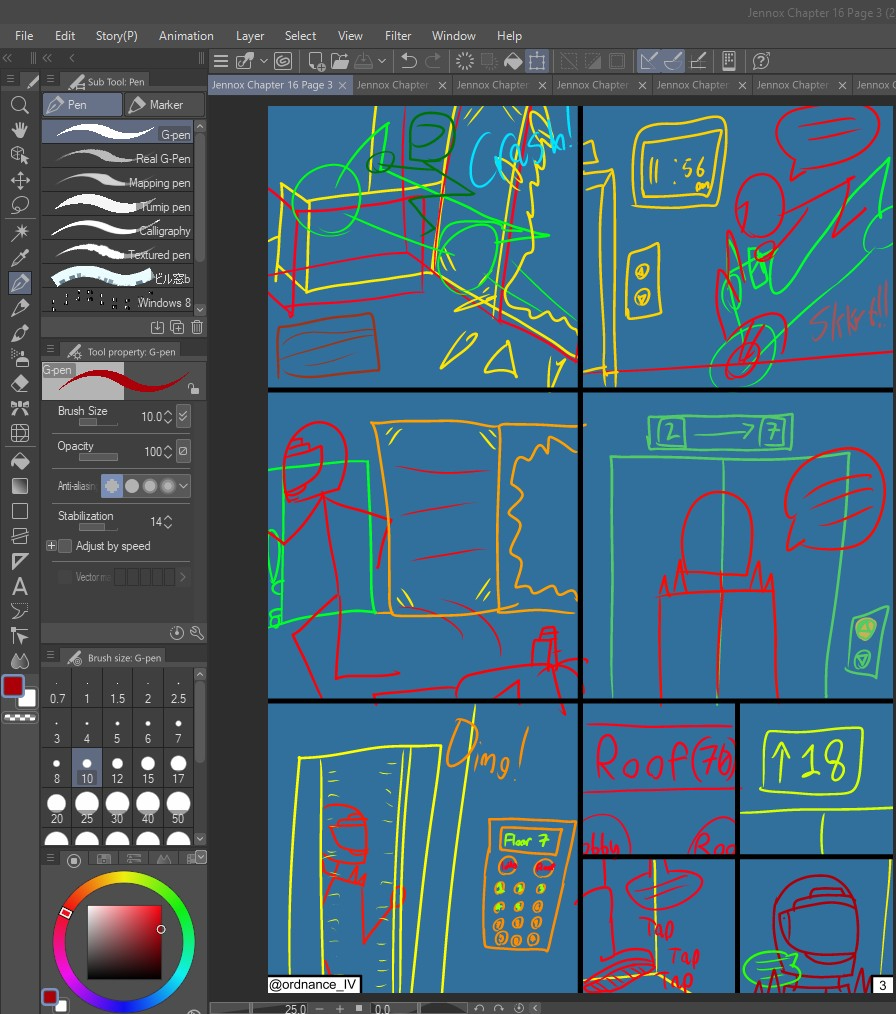Toggle the lock icon on G-pen preview

point(192,389)
